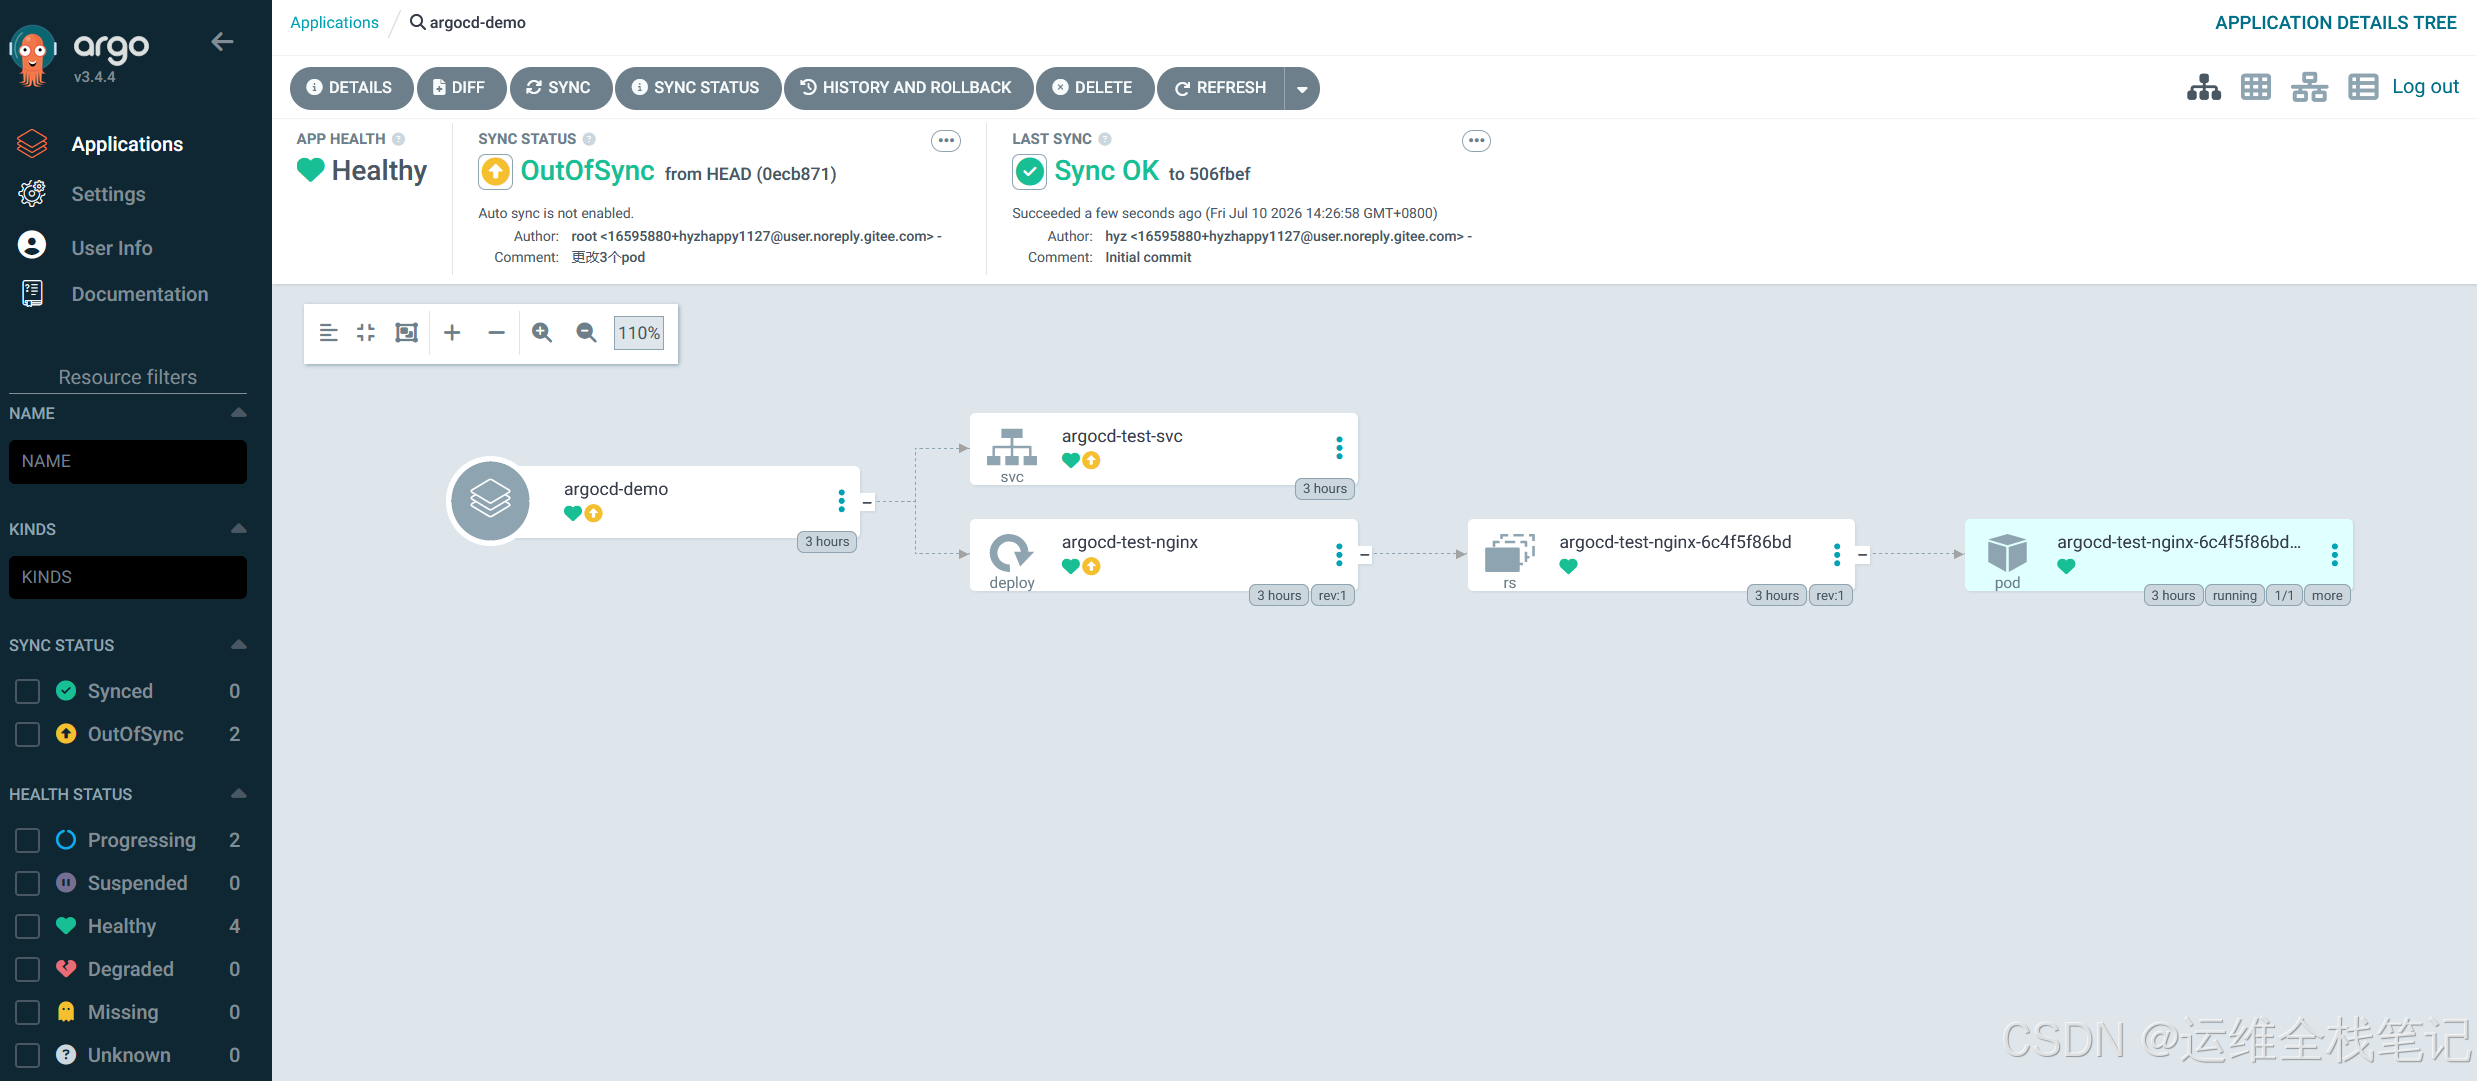Click the Applications breadcrumb link

(x=334, y=22)
